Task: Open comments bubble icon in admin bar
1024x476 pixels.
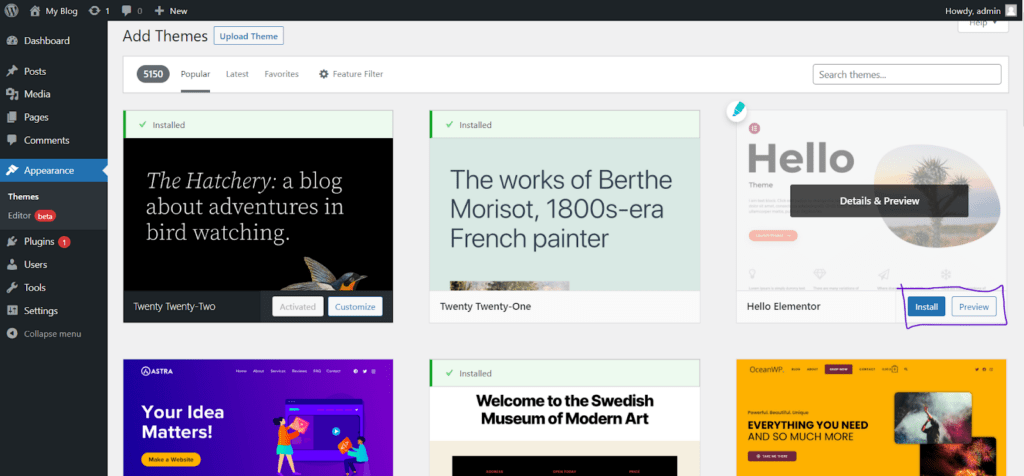Action: pos(127,10)
